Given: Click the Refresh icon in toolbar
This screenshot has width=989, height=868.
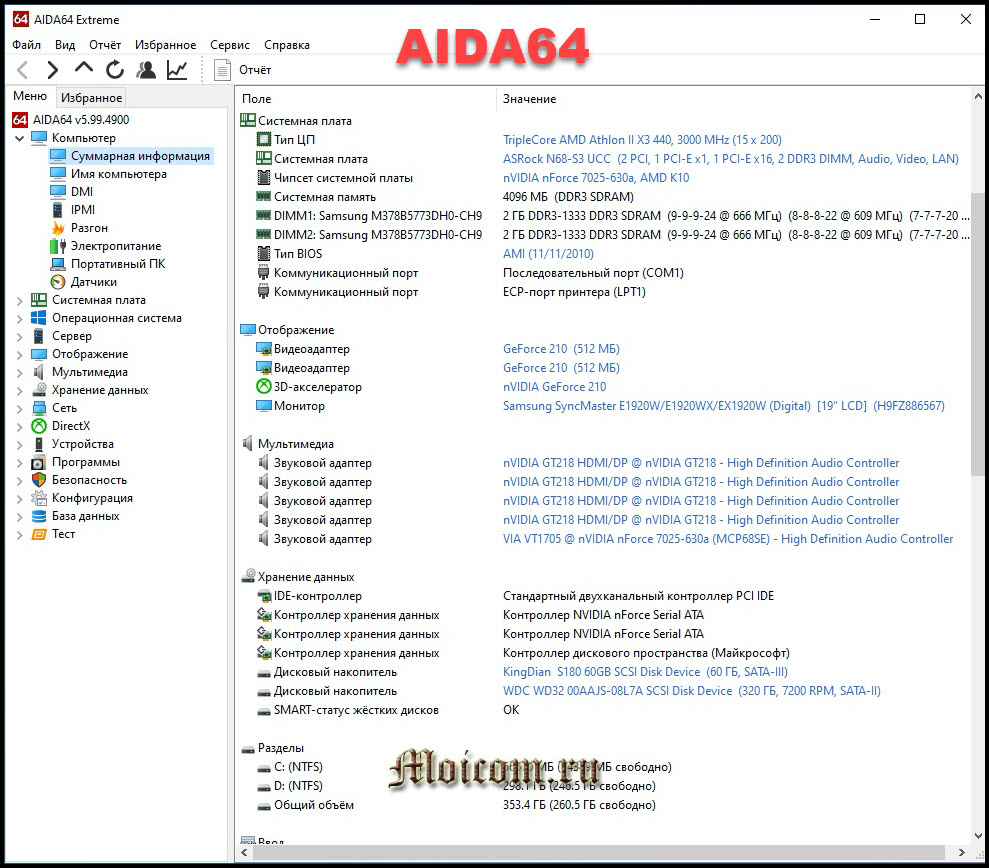Looking at the screenshot, I should click(x=115, y=70).
